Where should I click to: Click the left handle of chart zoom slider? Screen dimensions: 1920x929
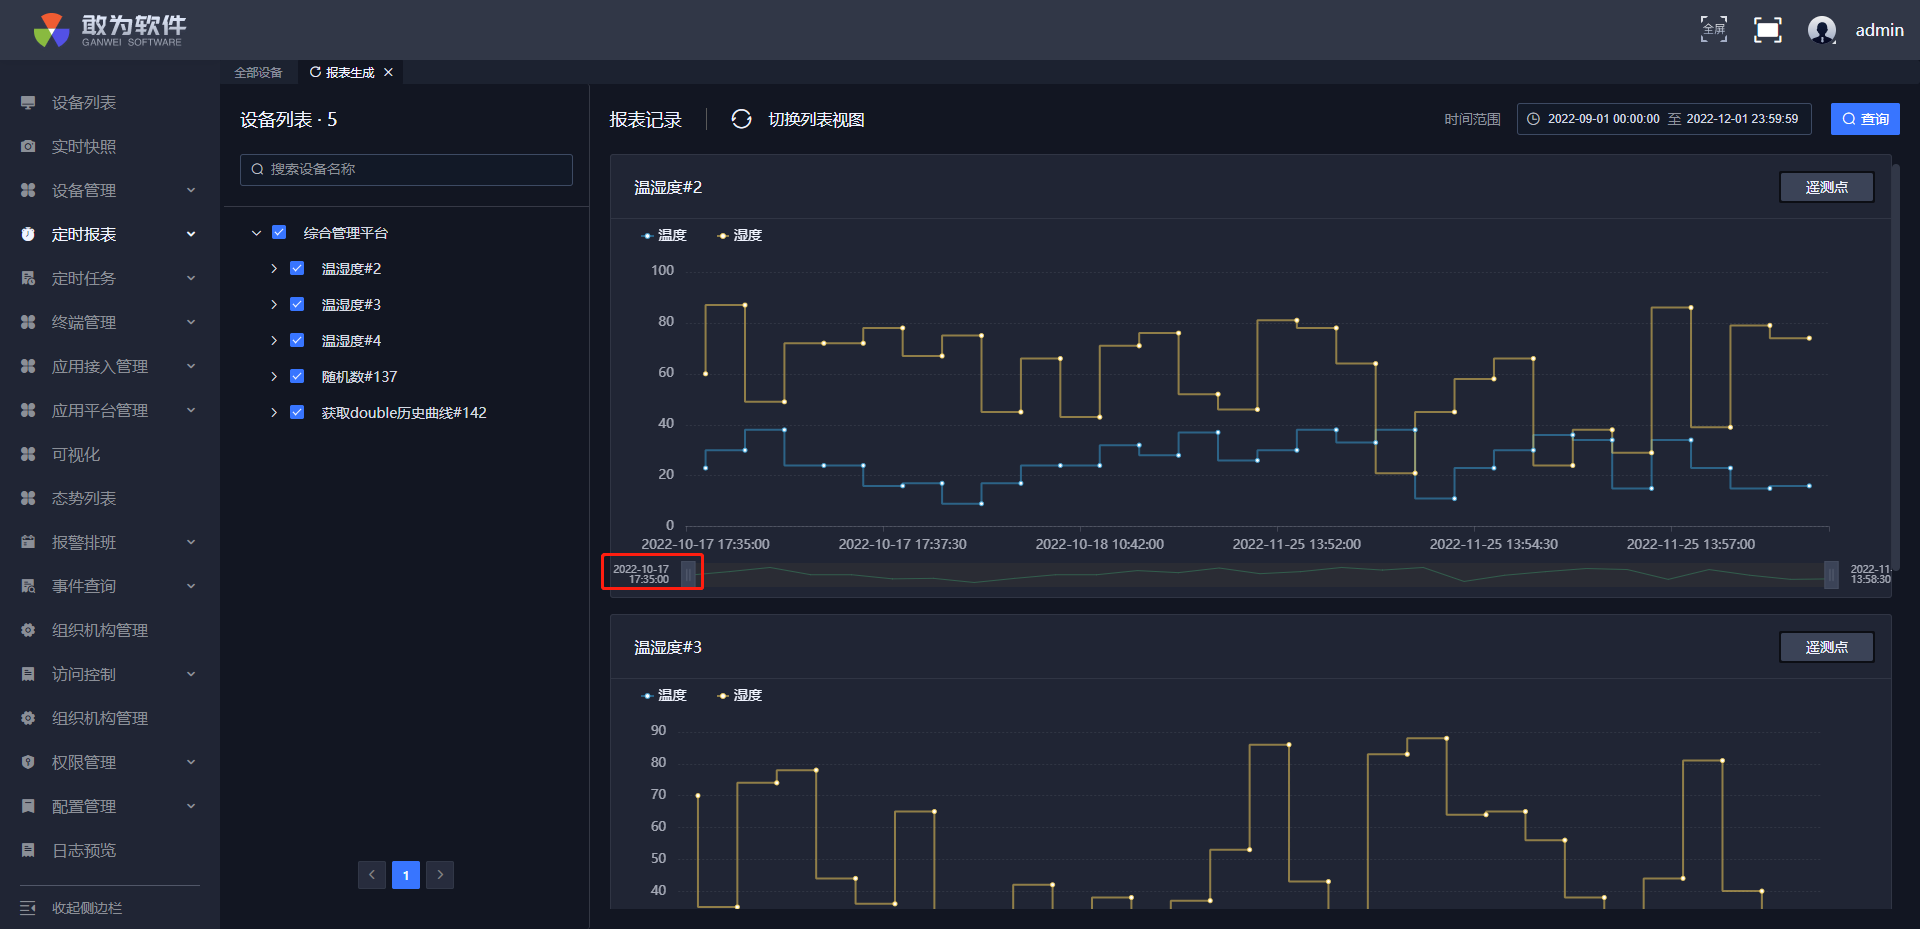[x=688, y=574]
